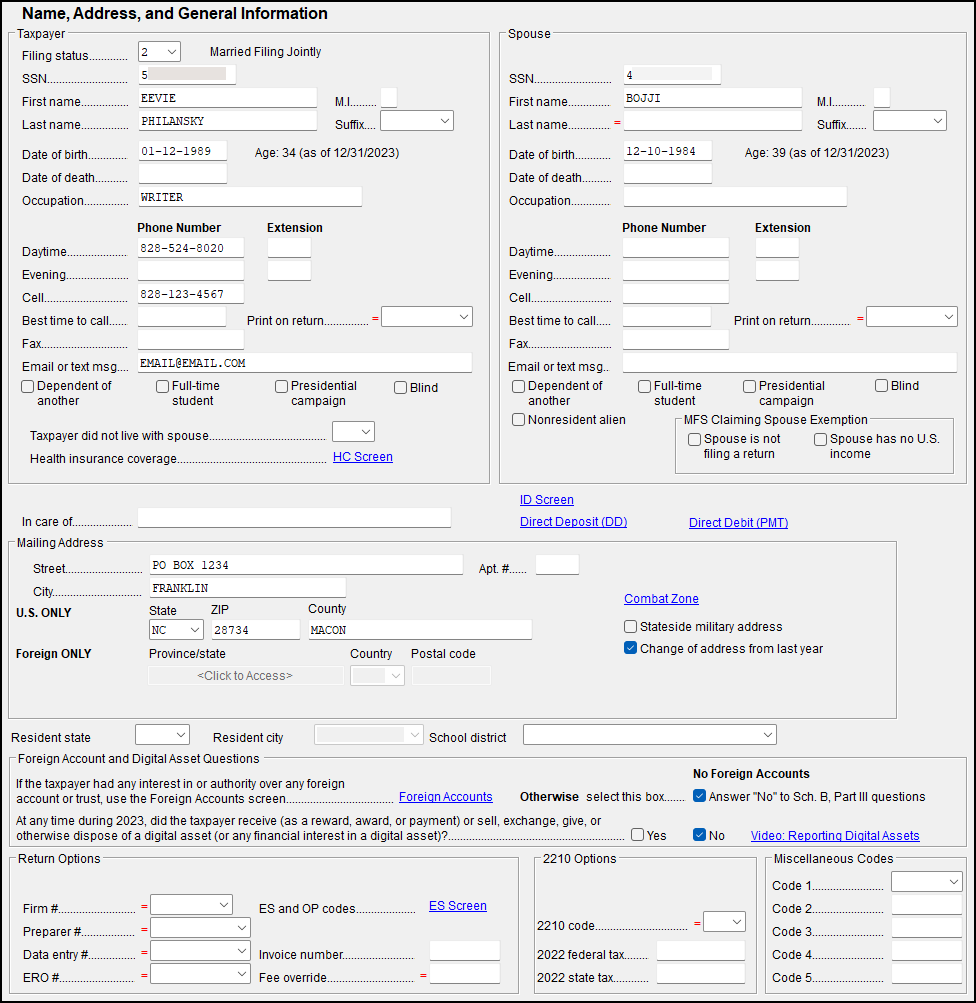Click Miscellaneous Code 2 field

[927, 905]
